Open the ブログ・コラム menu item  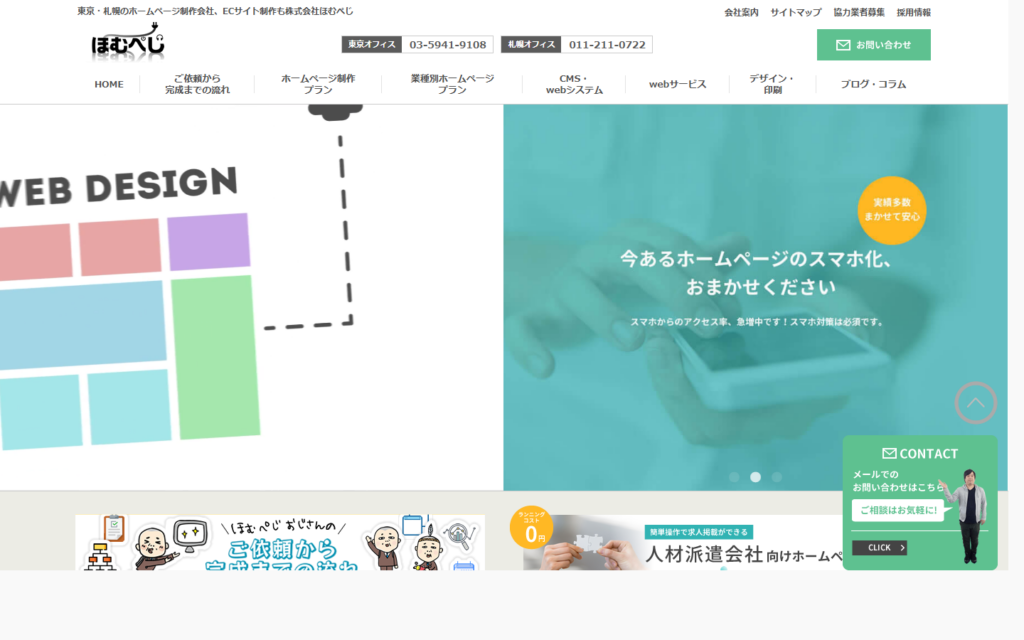pos(873,84)
